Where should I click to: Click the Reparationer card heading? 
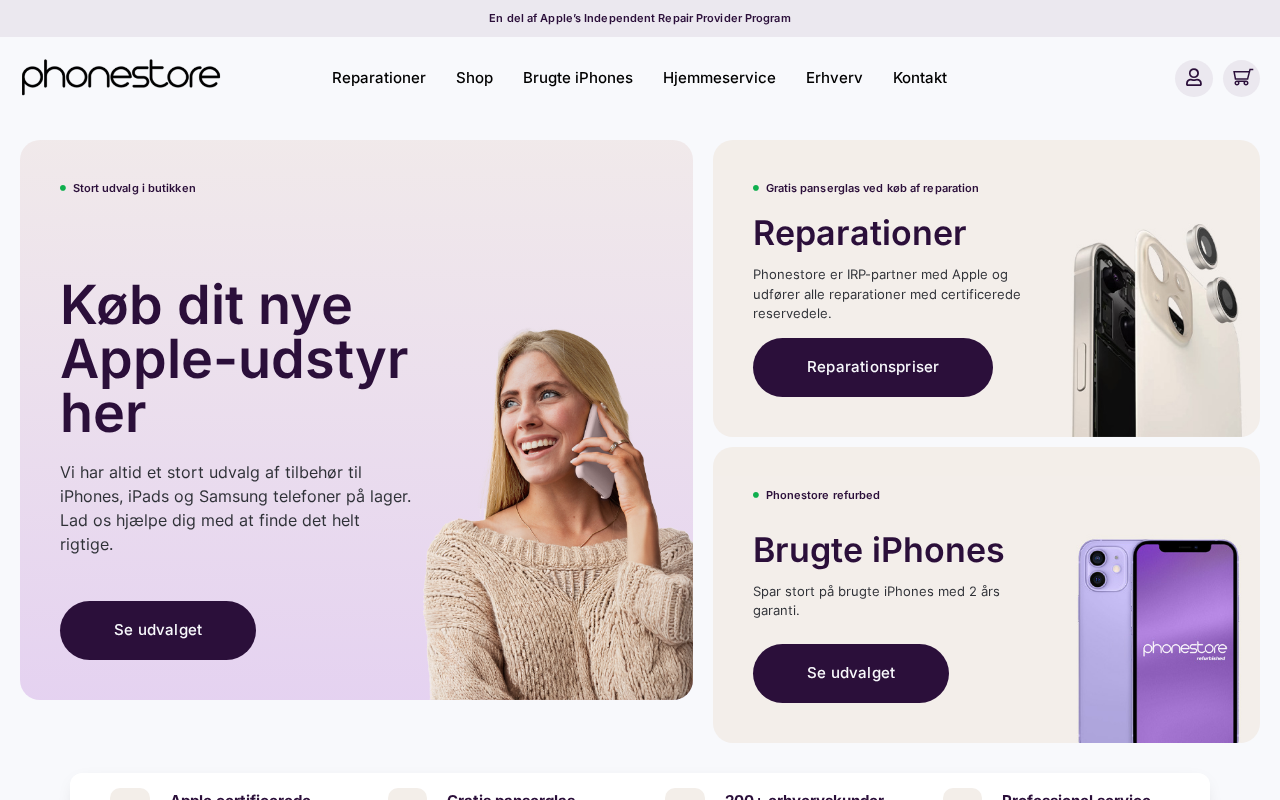coord(859,233)
